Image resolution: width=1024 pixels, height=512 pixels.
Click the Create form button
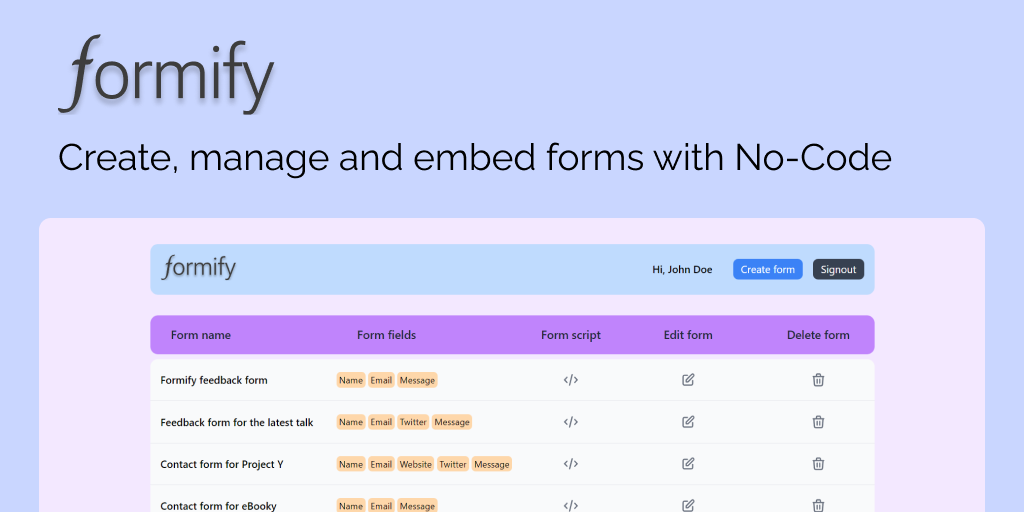[x=767, y=270]
